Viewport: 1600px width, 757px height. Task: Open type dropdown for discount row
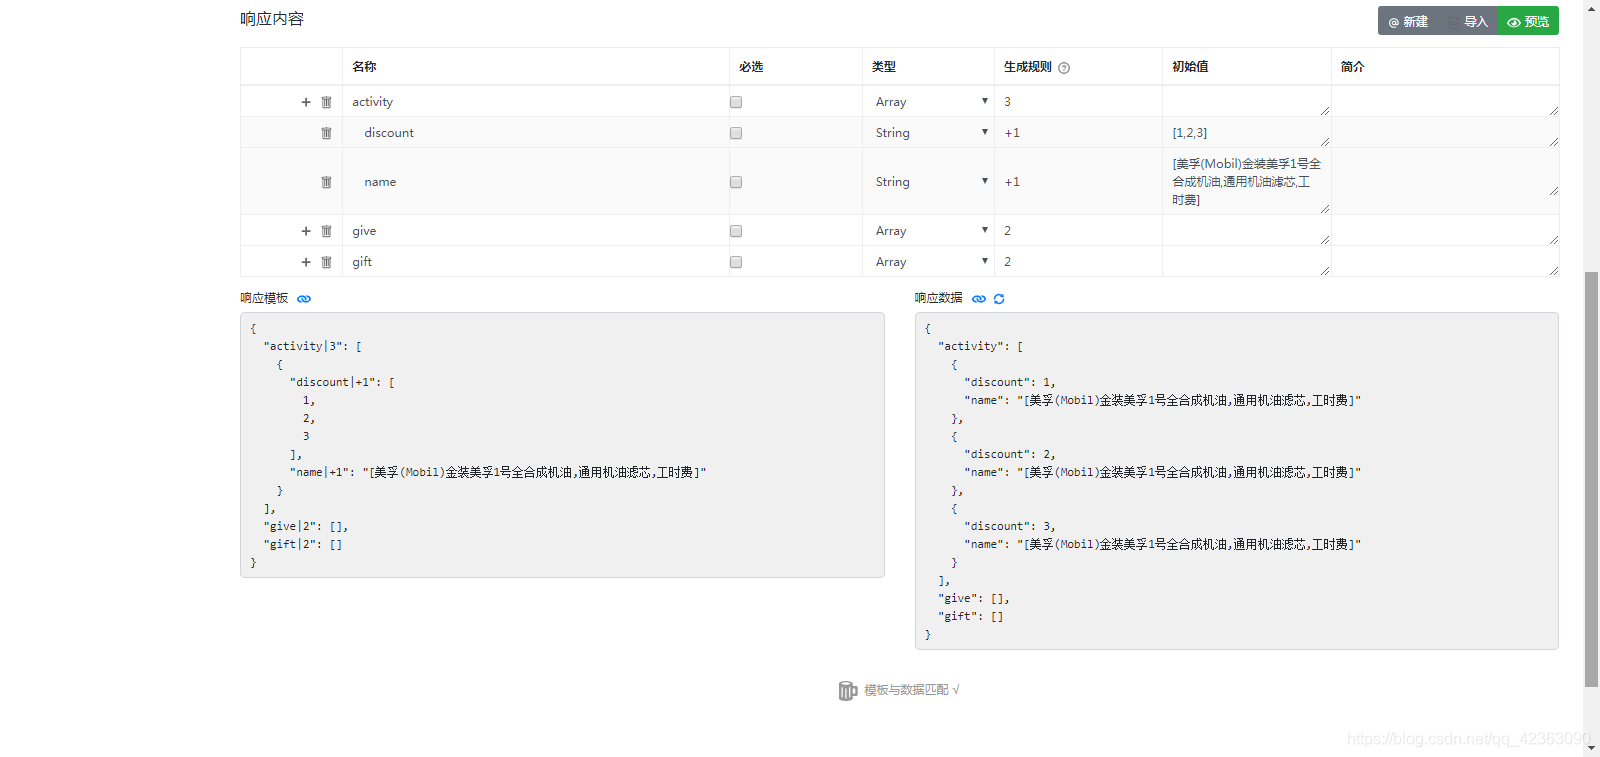929,133
